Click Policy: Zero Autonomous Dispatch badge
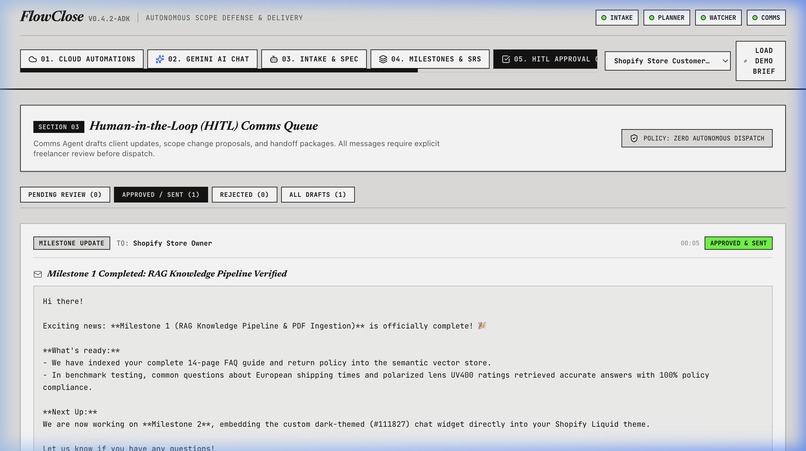This screenshot has width=806, height=451. pyautogui.click(x=697, y=138)
